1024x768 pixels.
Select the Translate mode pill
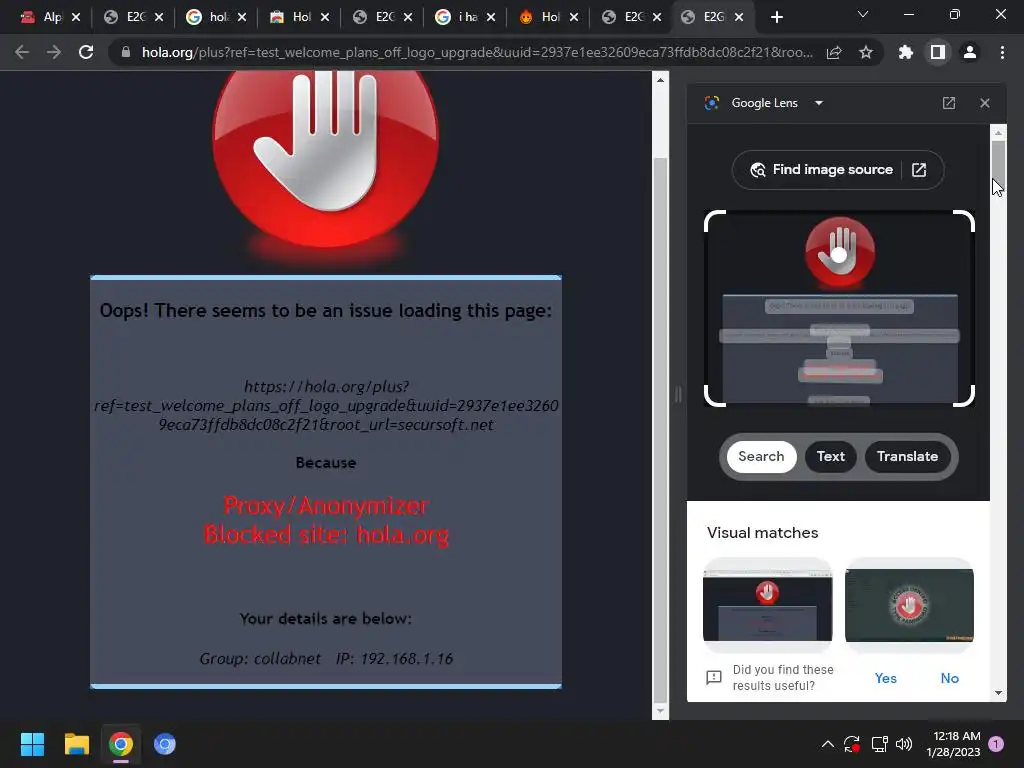[907, 456]
